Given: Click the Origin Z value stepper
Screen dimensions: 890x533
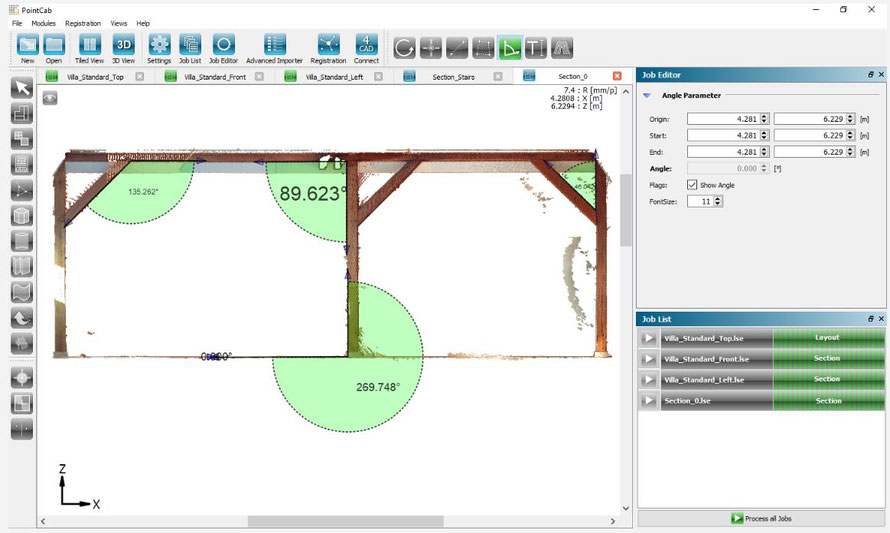Looking at the screenshot, I should 850,119.
